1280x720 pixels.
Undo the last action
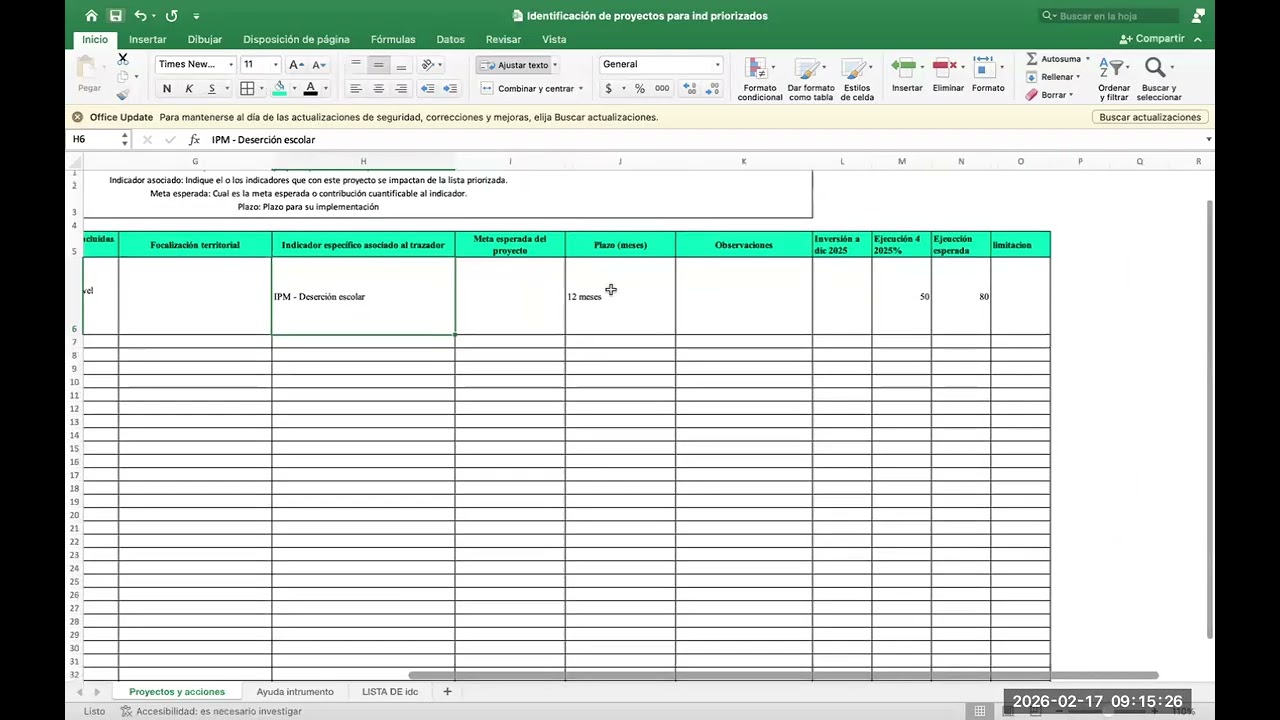tap(140, 16)
